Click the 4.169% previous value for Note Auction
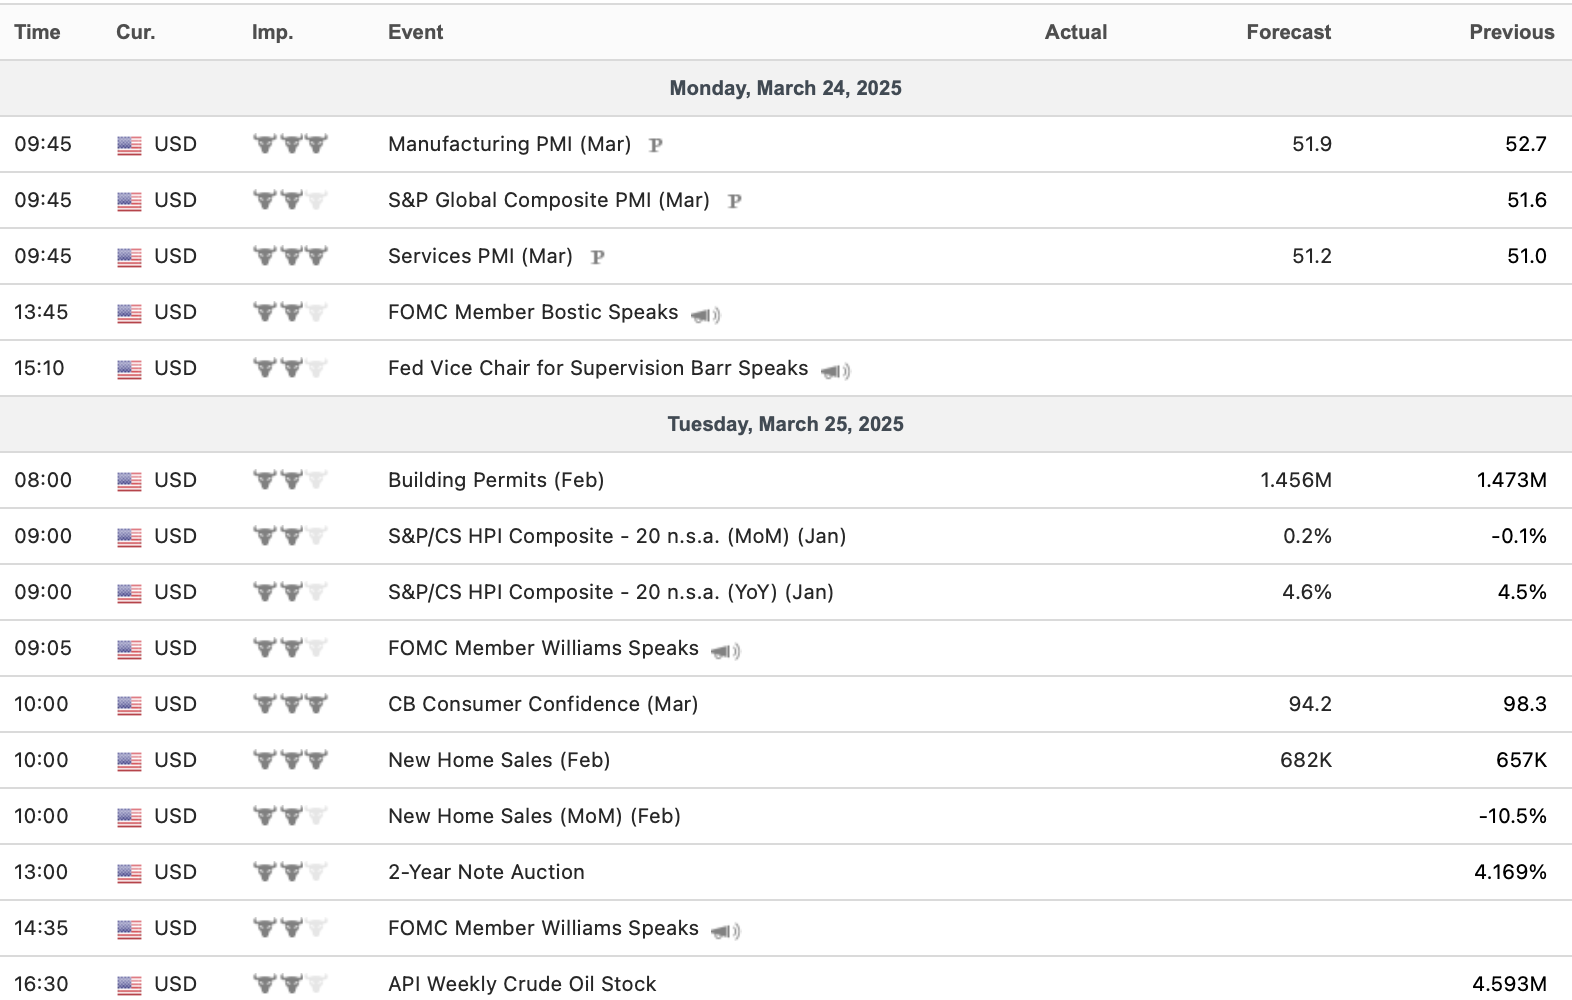1572x1000 pixels. pyautogui.click(x=1510, y=872)
